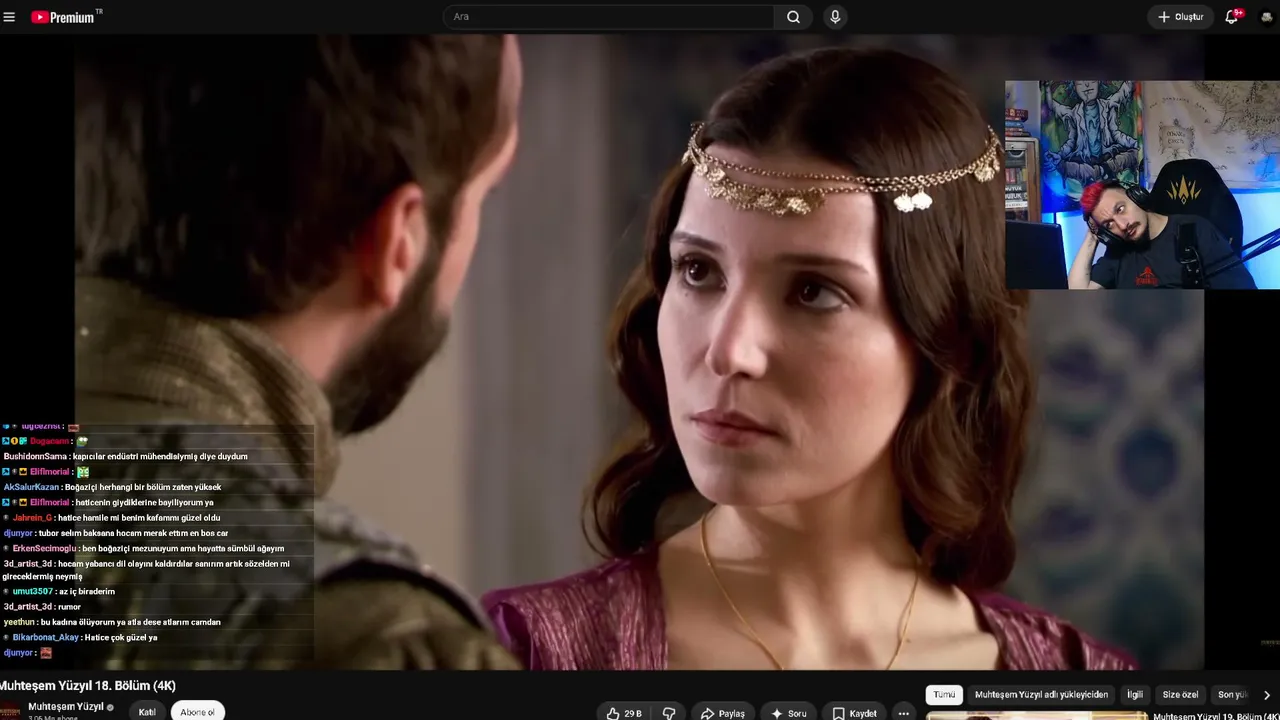
Task: Select the Size özel filter chip
Action: pos(1180,695)
